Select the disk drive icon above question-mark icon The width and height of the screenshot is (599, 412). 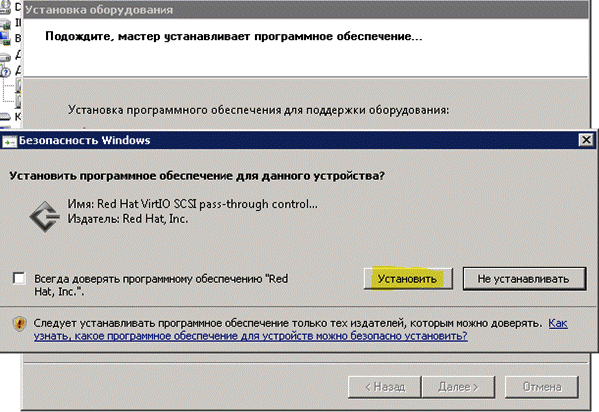pos(5,57)
